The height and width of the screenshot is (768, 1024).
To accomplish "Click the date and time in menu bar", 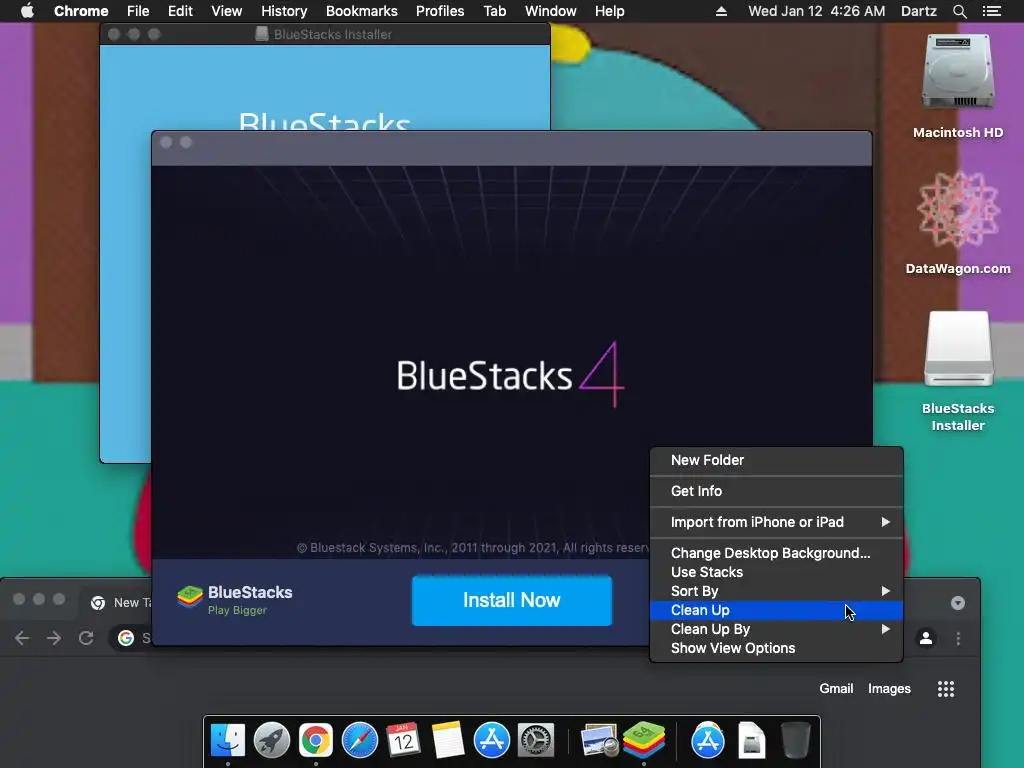I will click(x=816, y=11).
